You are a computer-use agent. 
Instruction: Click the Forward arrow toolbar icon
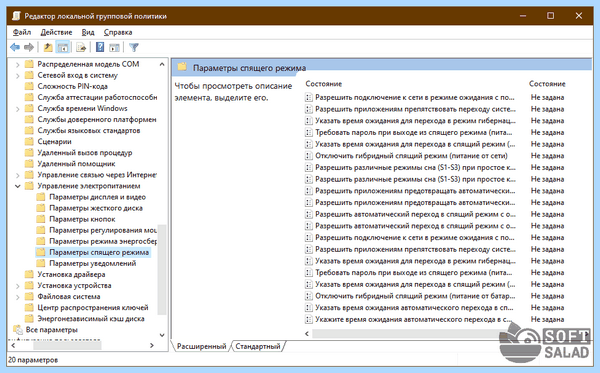coord(29,47)
